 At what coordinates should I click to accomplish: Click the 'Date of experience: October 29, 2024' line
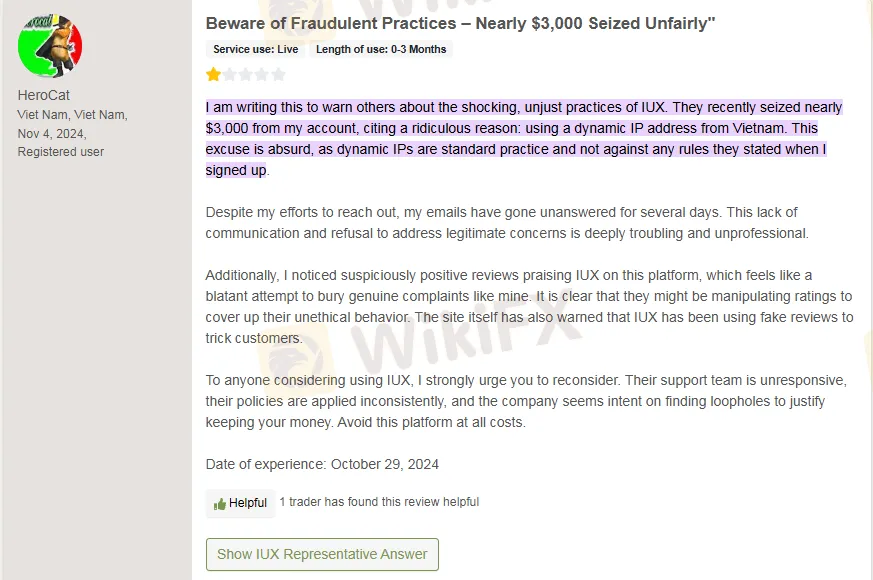(322, 464)
